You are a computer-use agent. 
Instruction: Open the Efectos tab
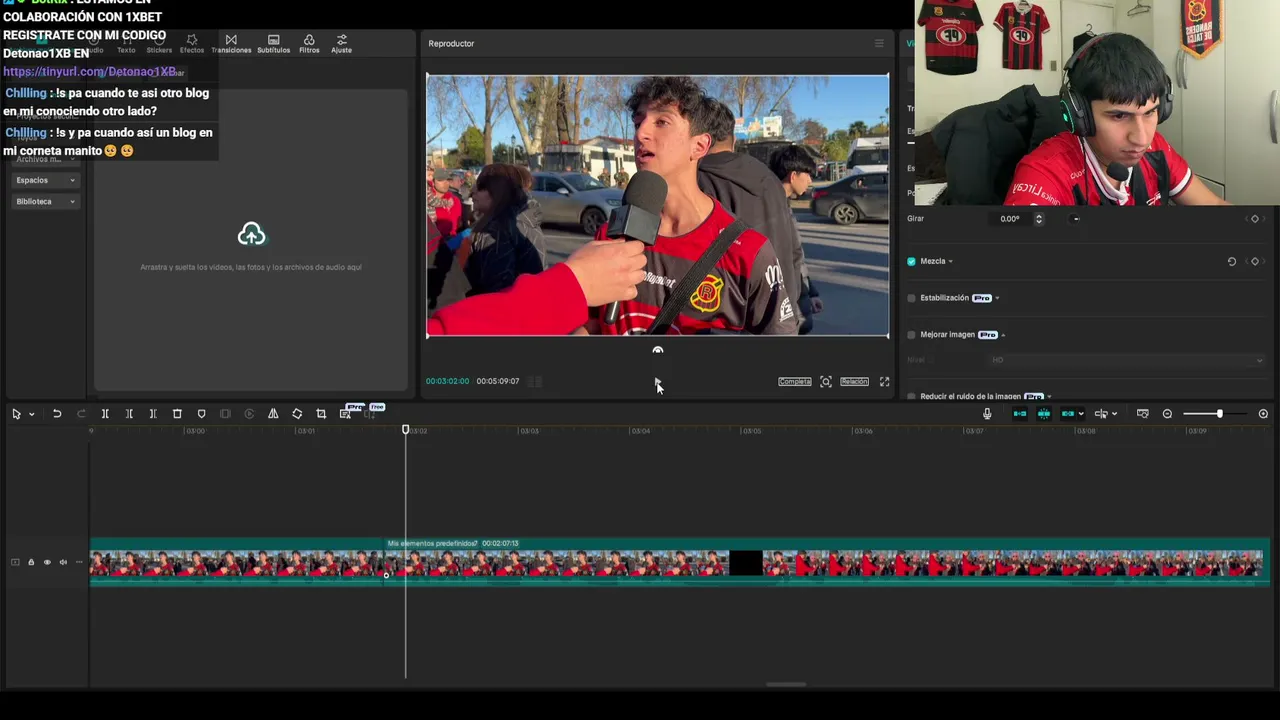click(x=192, y=44)
